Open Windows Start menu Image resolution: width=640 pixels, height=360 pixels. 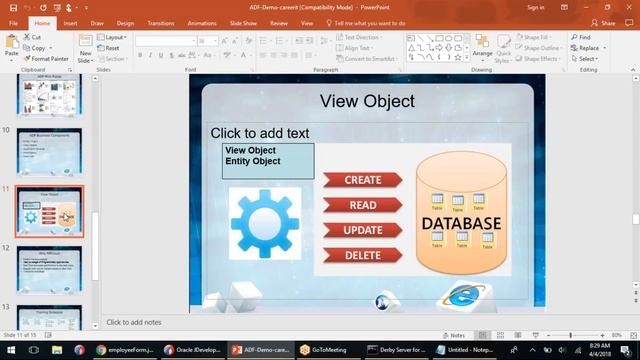(x=11, y=350)
